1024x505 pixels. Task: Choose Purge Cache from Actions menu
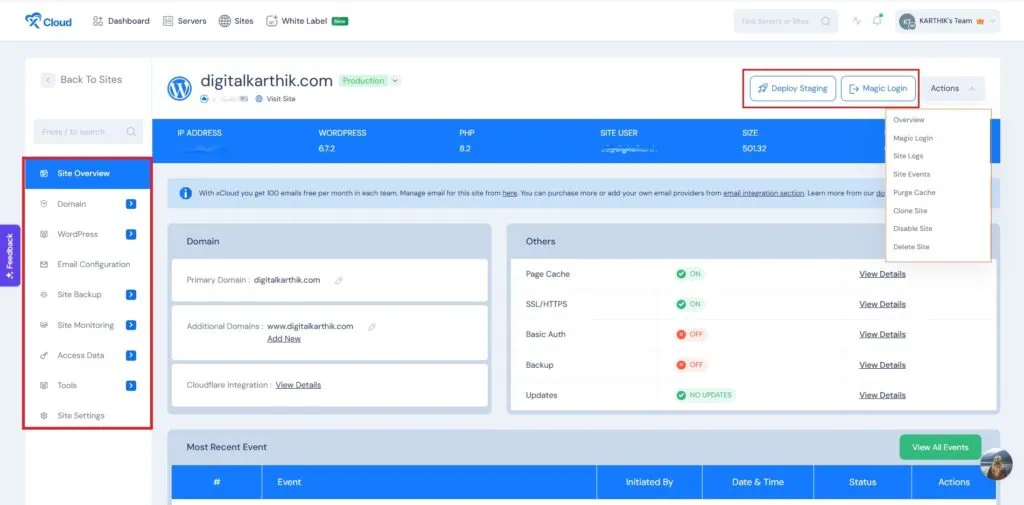coord(914,193)
